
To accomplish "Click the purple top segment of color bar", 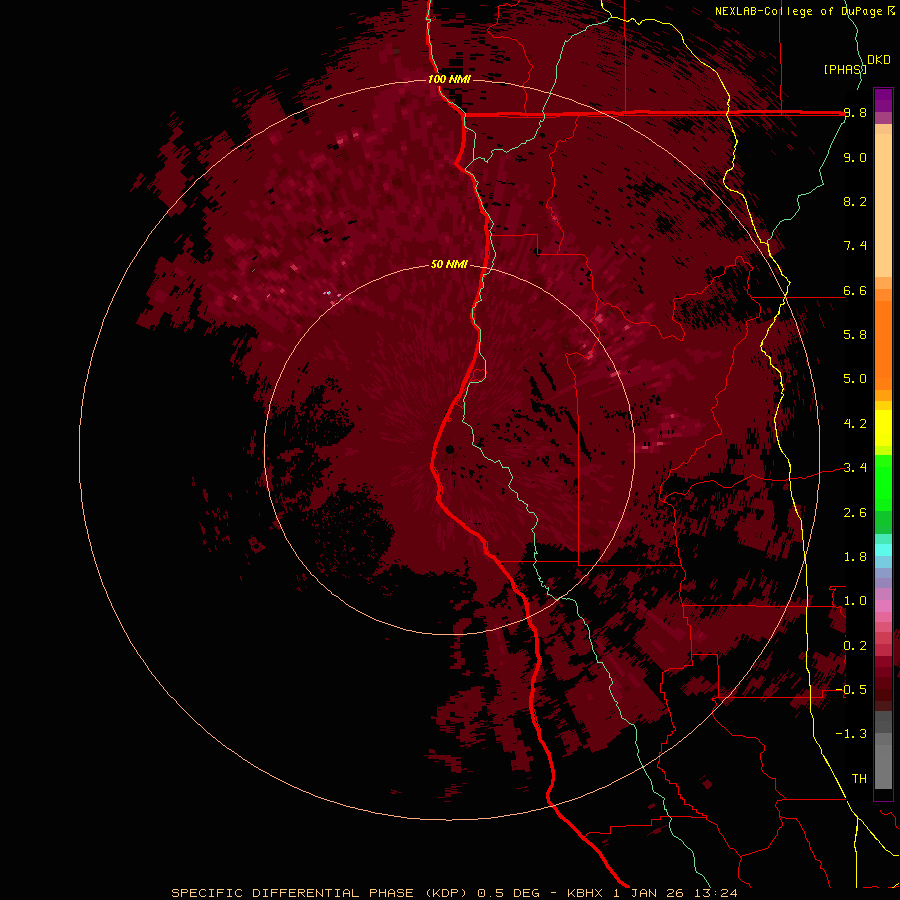I will [x=883, y=100].
